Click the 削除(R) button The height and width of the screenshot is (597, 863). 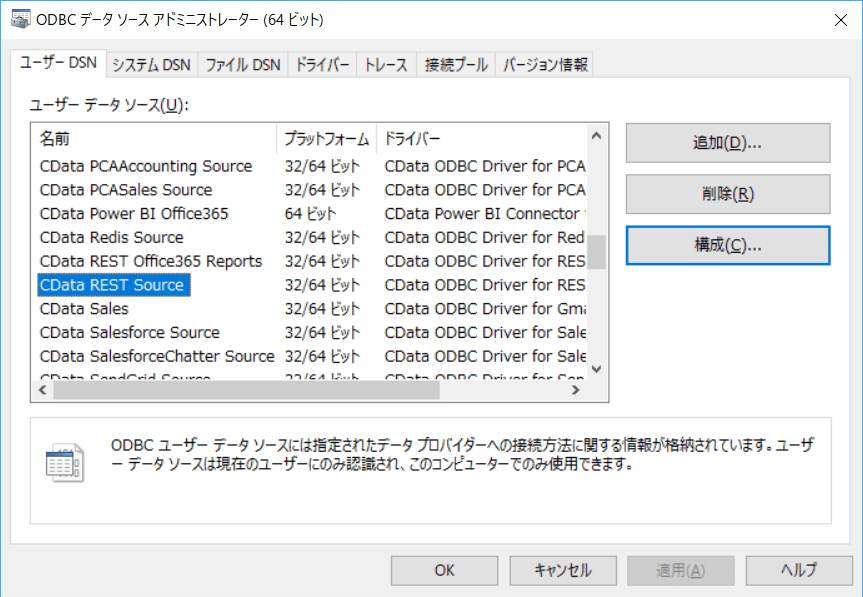[x=728, y=194]
